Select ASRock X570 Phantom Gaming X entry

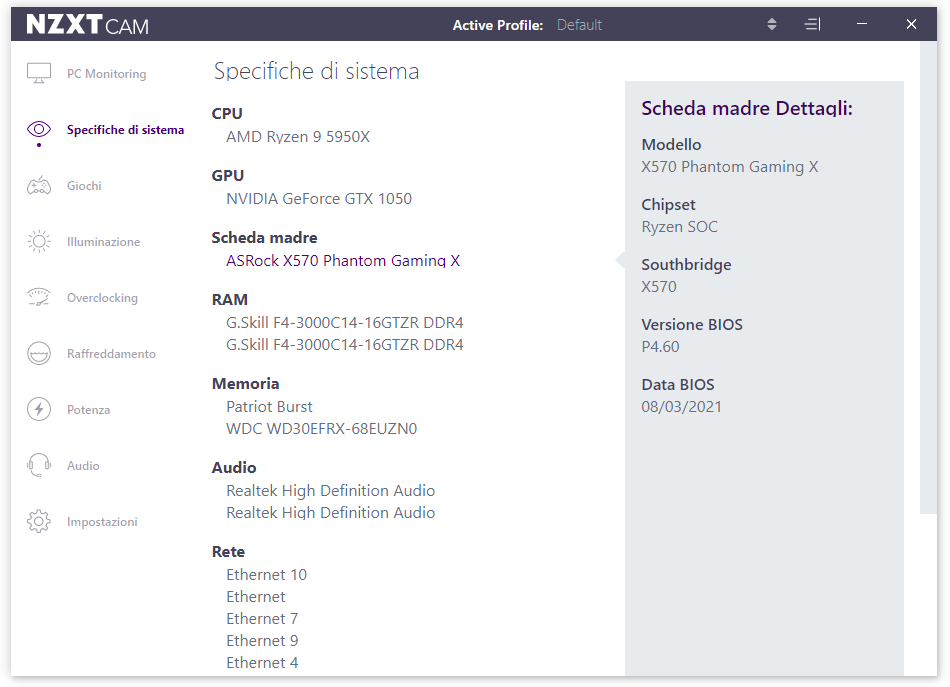pos(343,261)
